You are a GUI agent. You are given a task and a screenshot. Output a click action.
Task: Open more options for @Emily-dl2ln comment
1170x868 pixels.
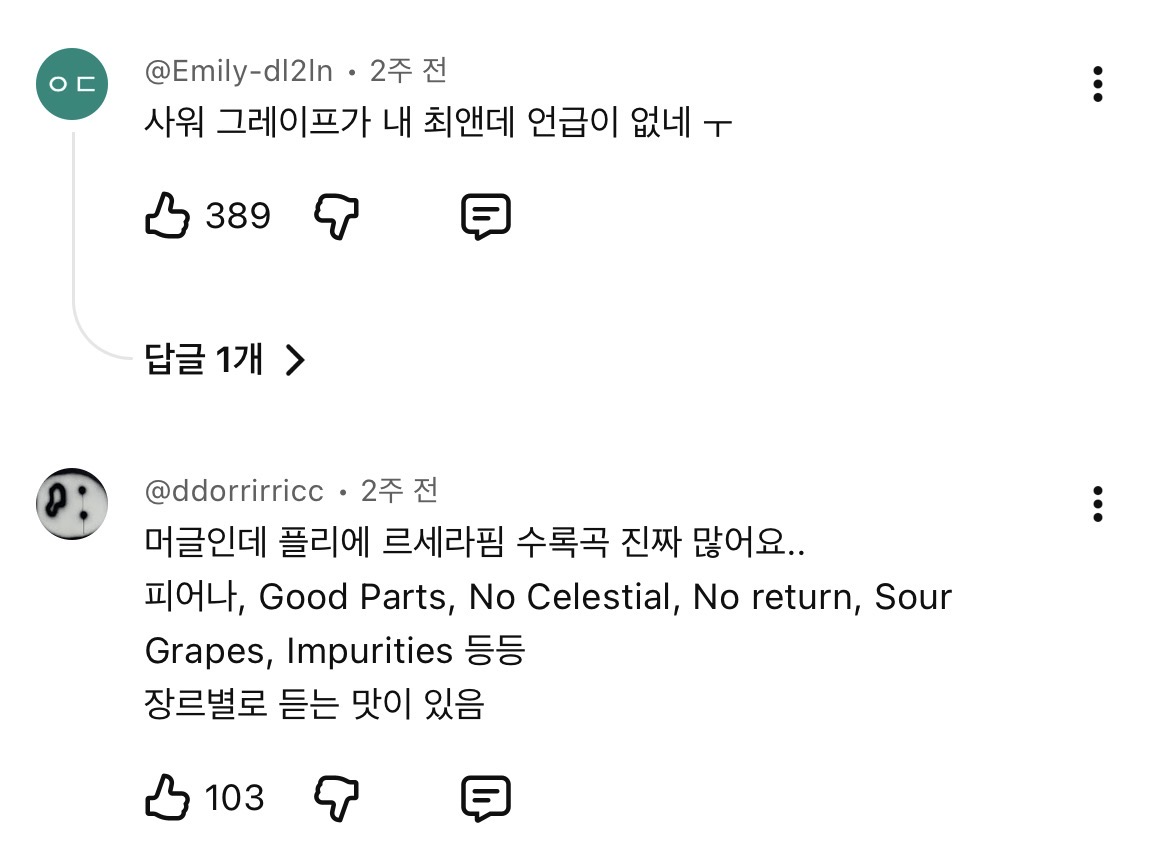[1098, 85]
